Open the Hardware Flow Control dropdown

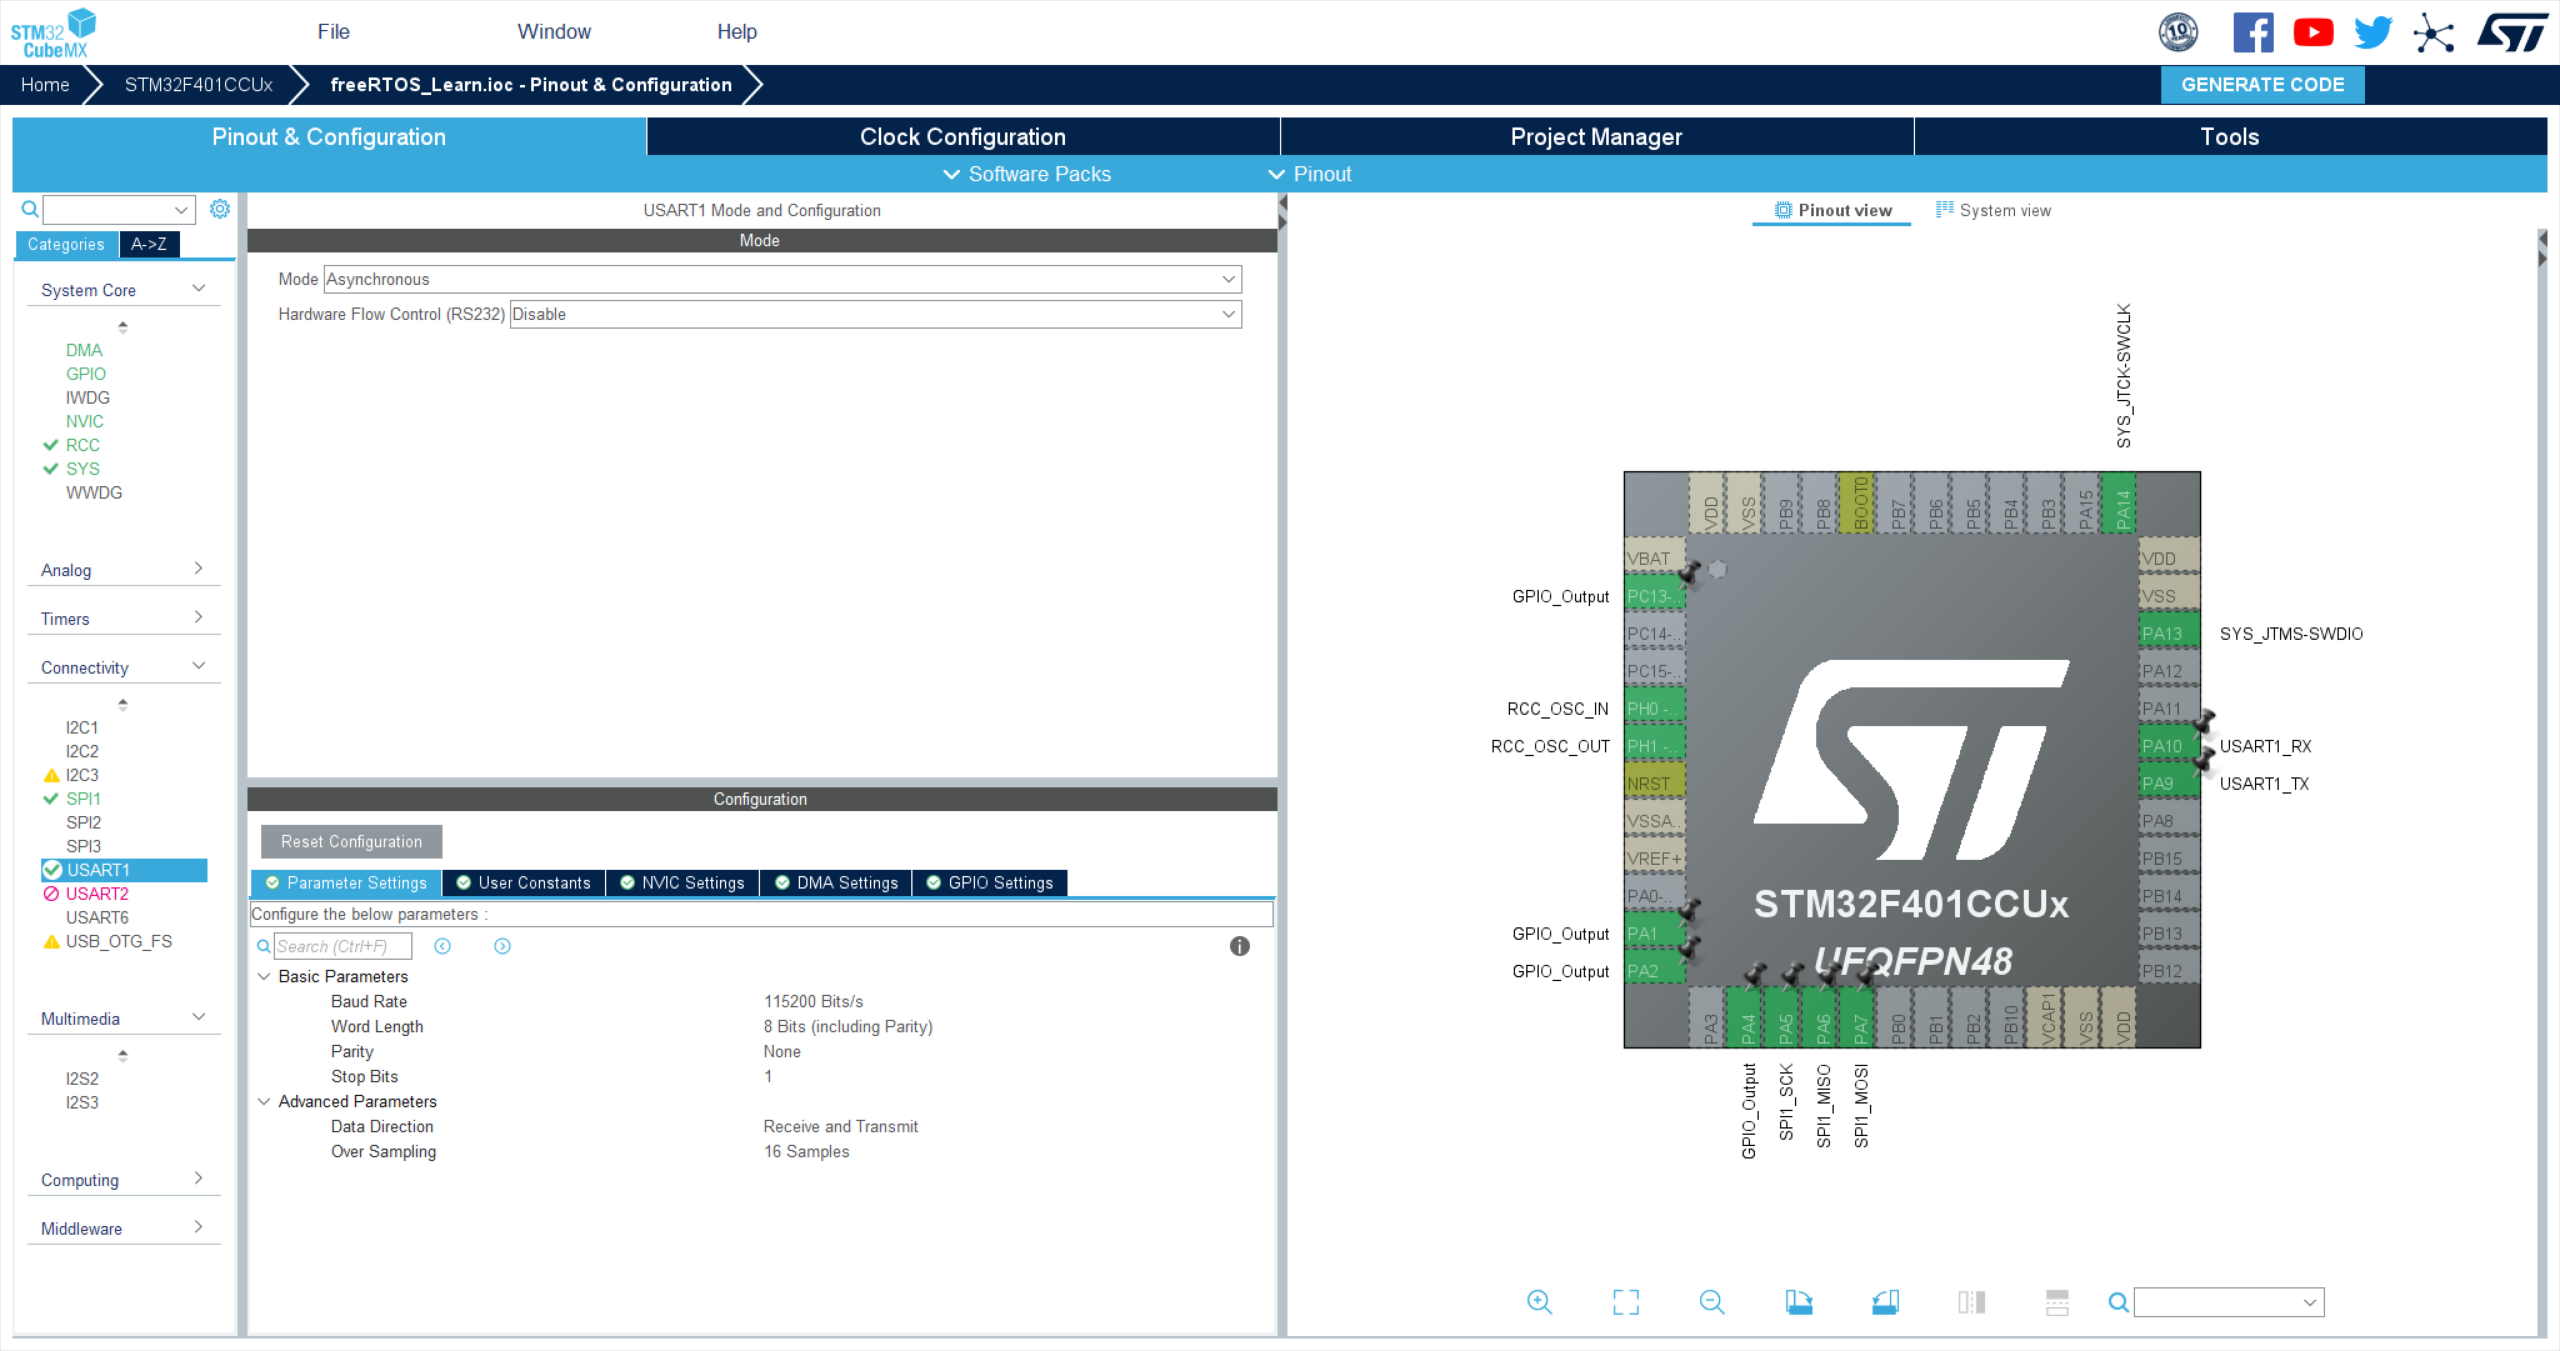[x=876, y=314]
